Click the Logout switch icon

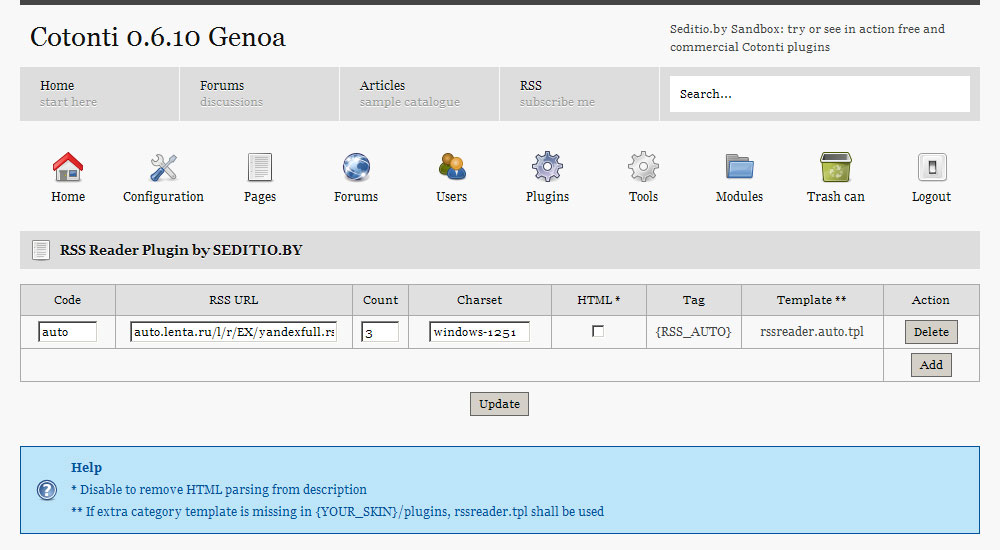click(931, 168)
